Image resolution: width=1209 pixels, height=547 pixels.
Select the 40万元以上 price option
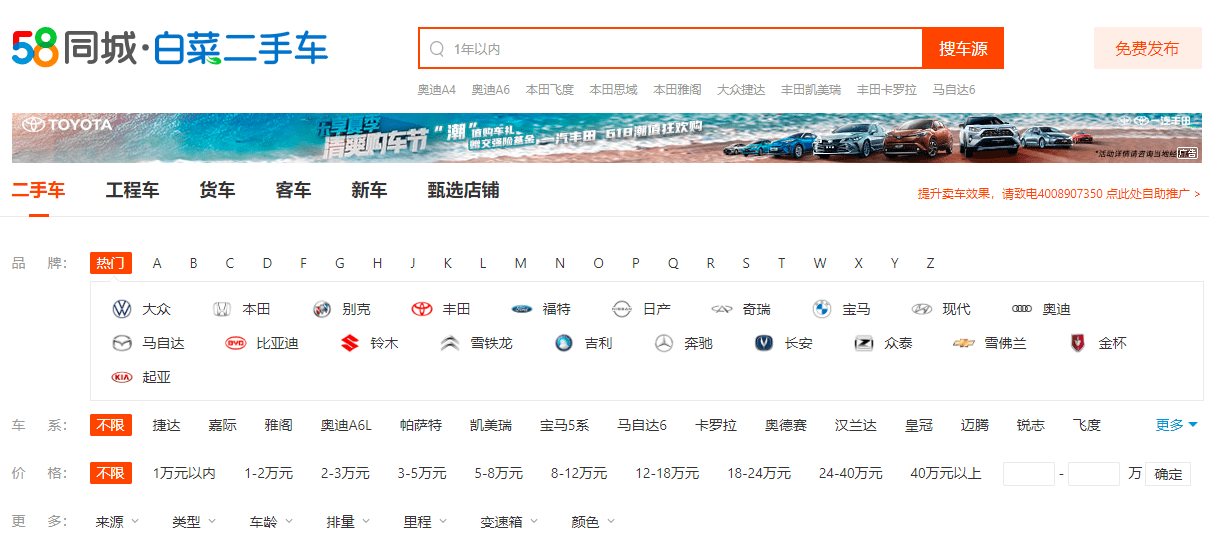pos(946,473)
